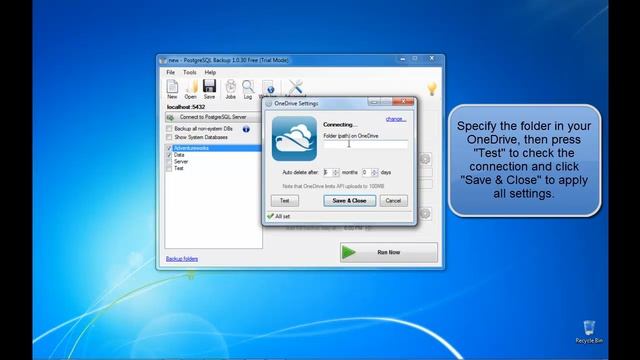Open the Backup folders link
Image resolution: width=640 pixels, height=360 pixels.
pos(182,259)
